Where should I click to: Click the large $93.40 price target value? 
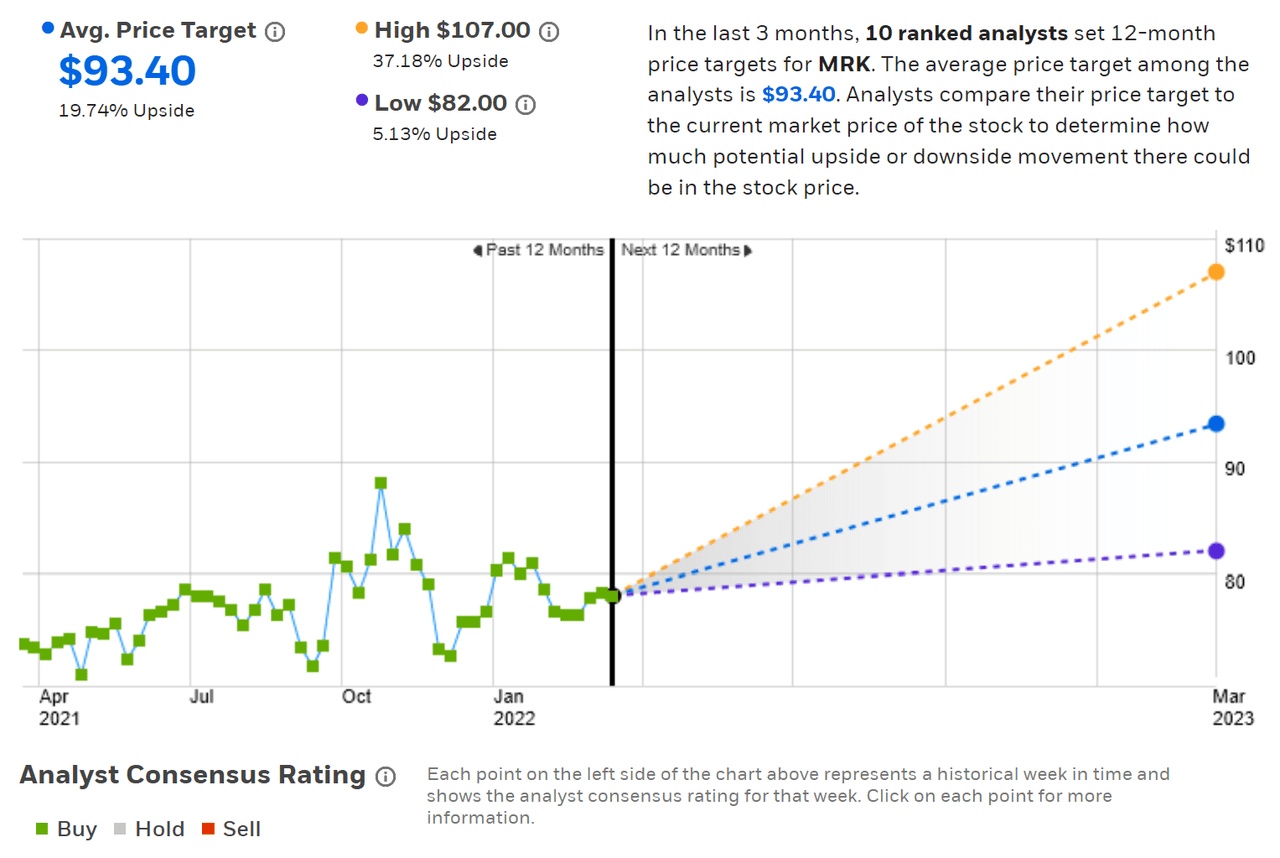click(x=127, y=72)
